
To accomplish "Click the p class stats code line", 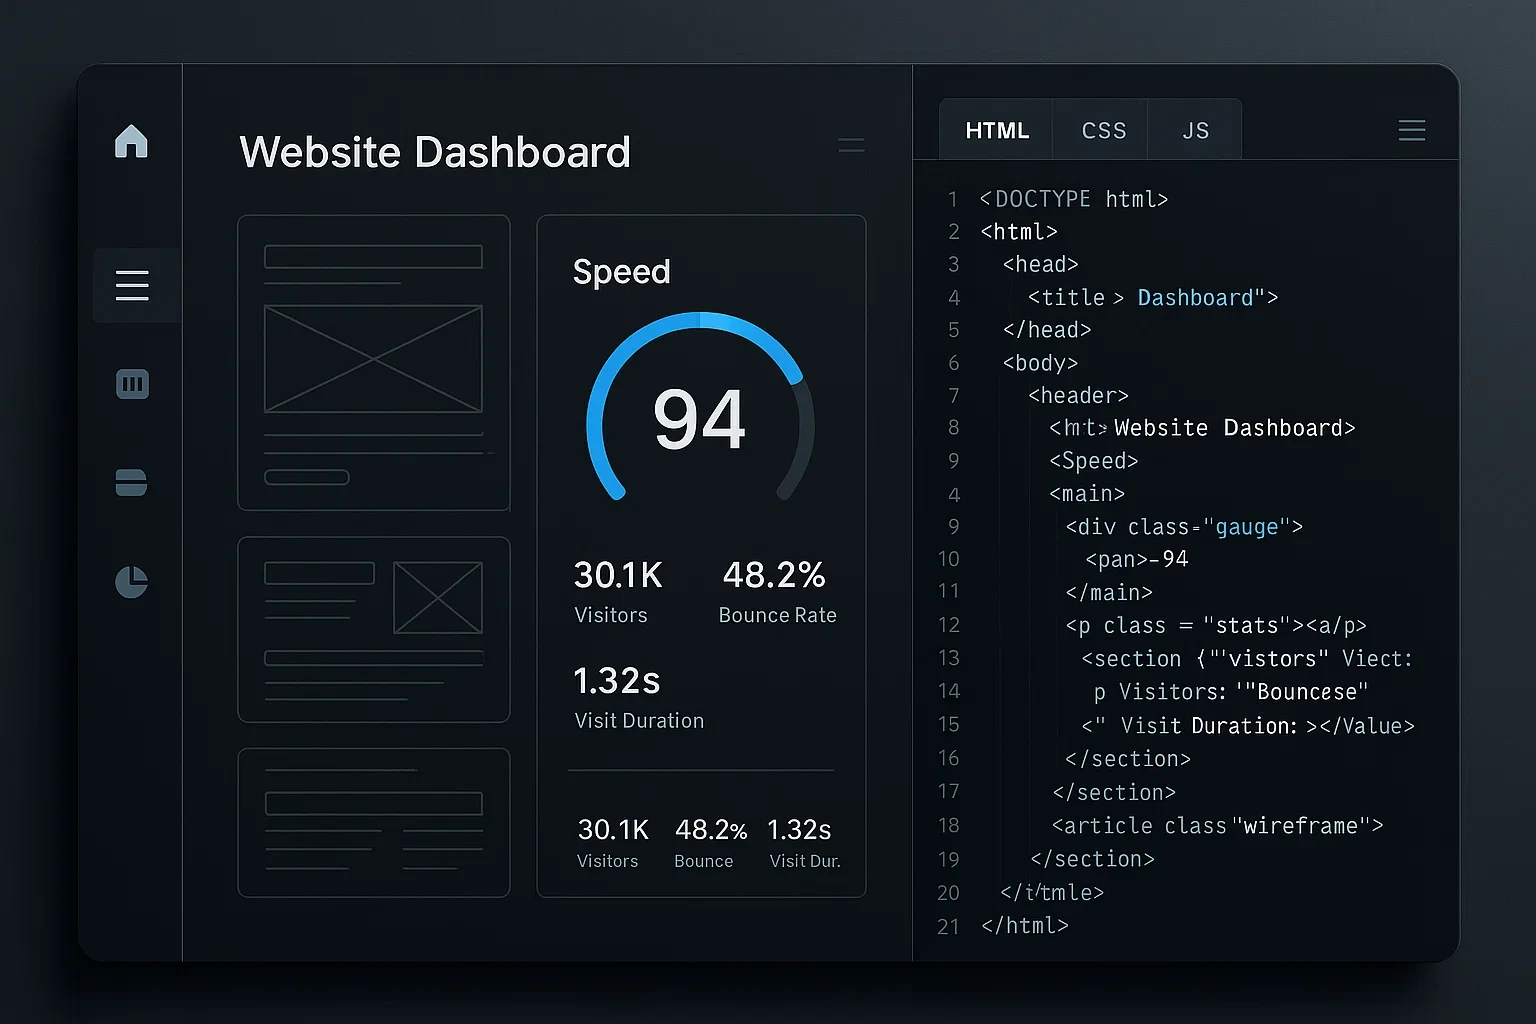I will click(1216, 626).
